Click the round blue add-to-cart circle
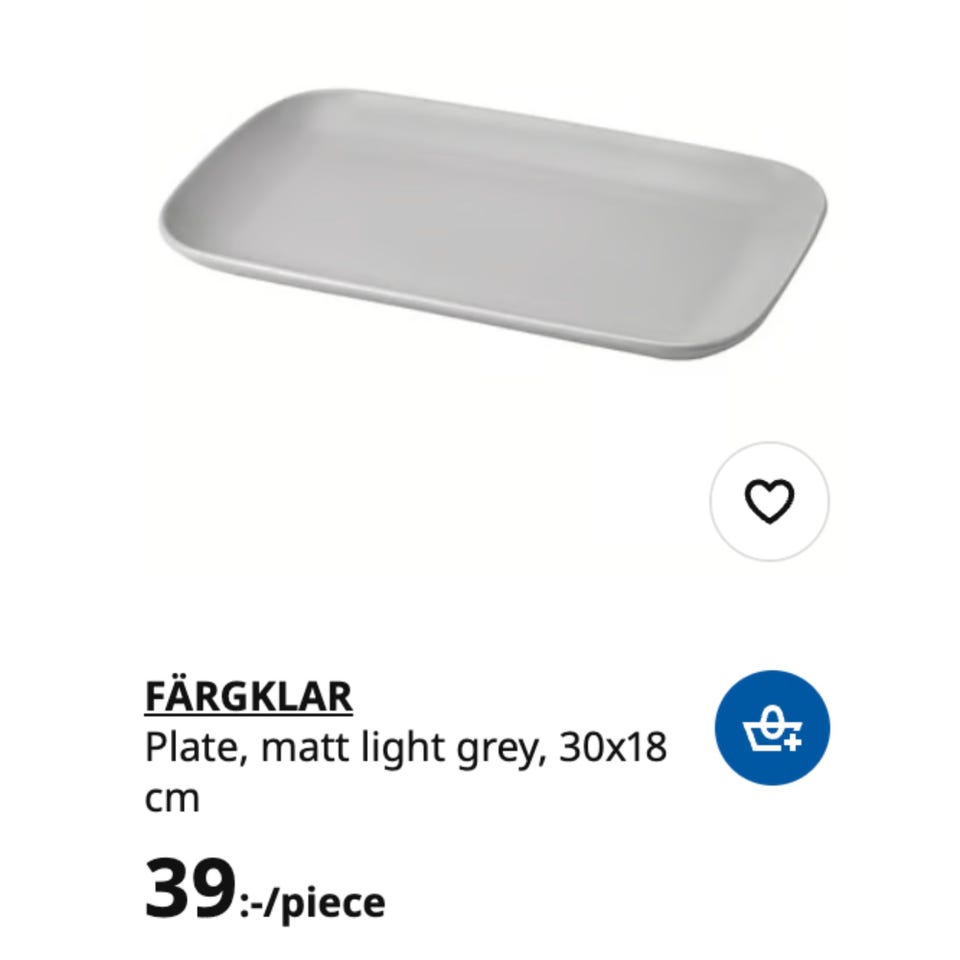This screenshot has height=960, width=960. coord(773,728)
